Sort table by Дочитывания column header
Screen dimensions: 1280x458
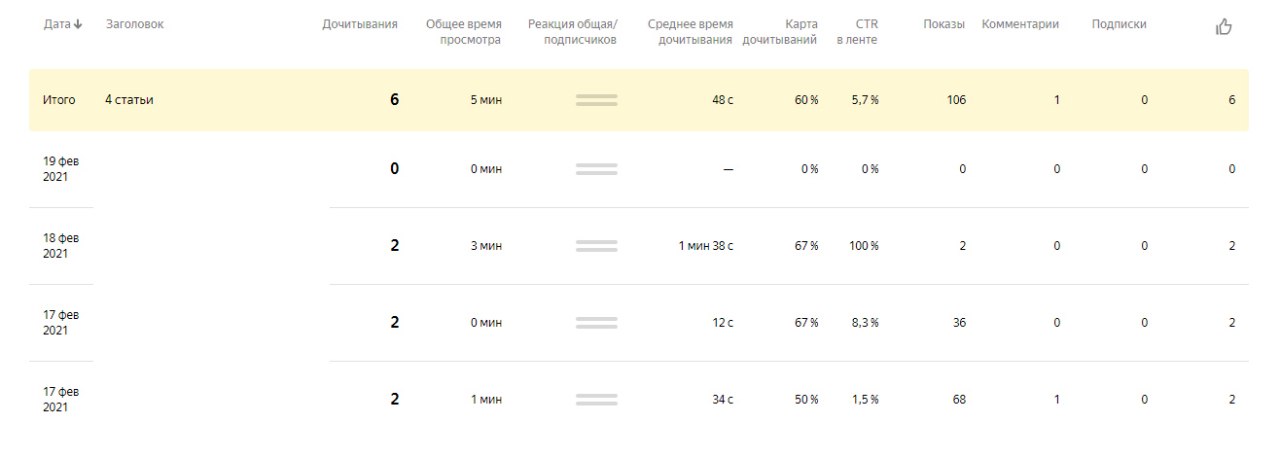[x=360, y=24]
